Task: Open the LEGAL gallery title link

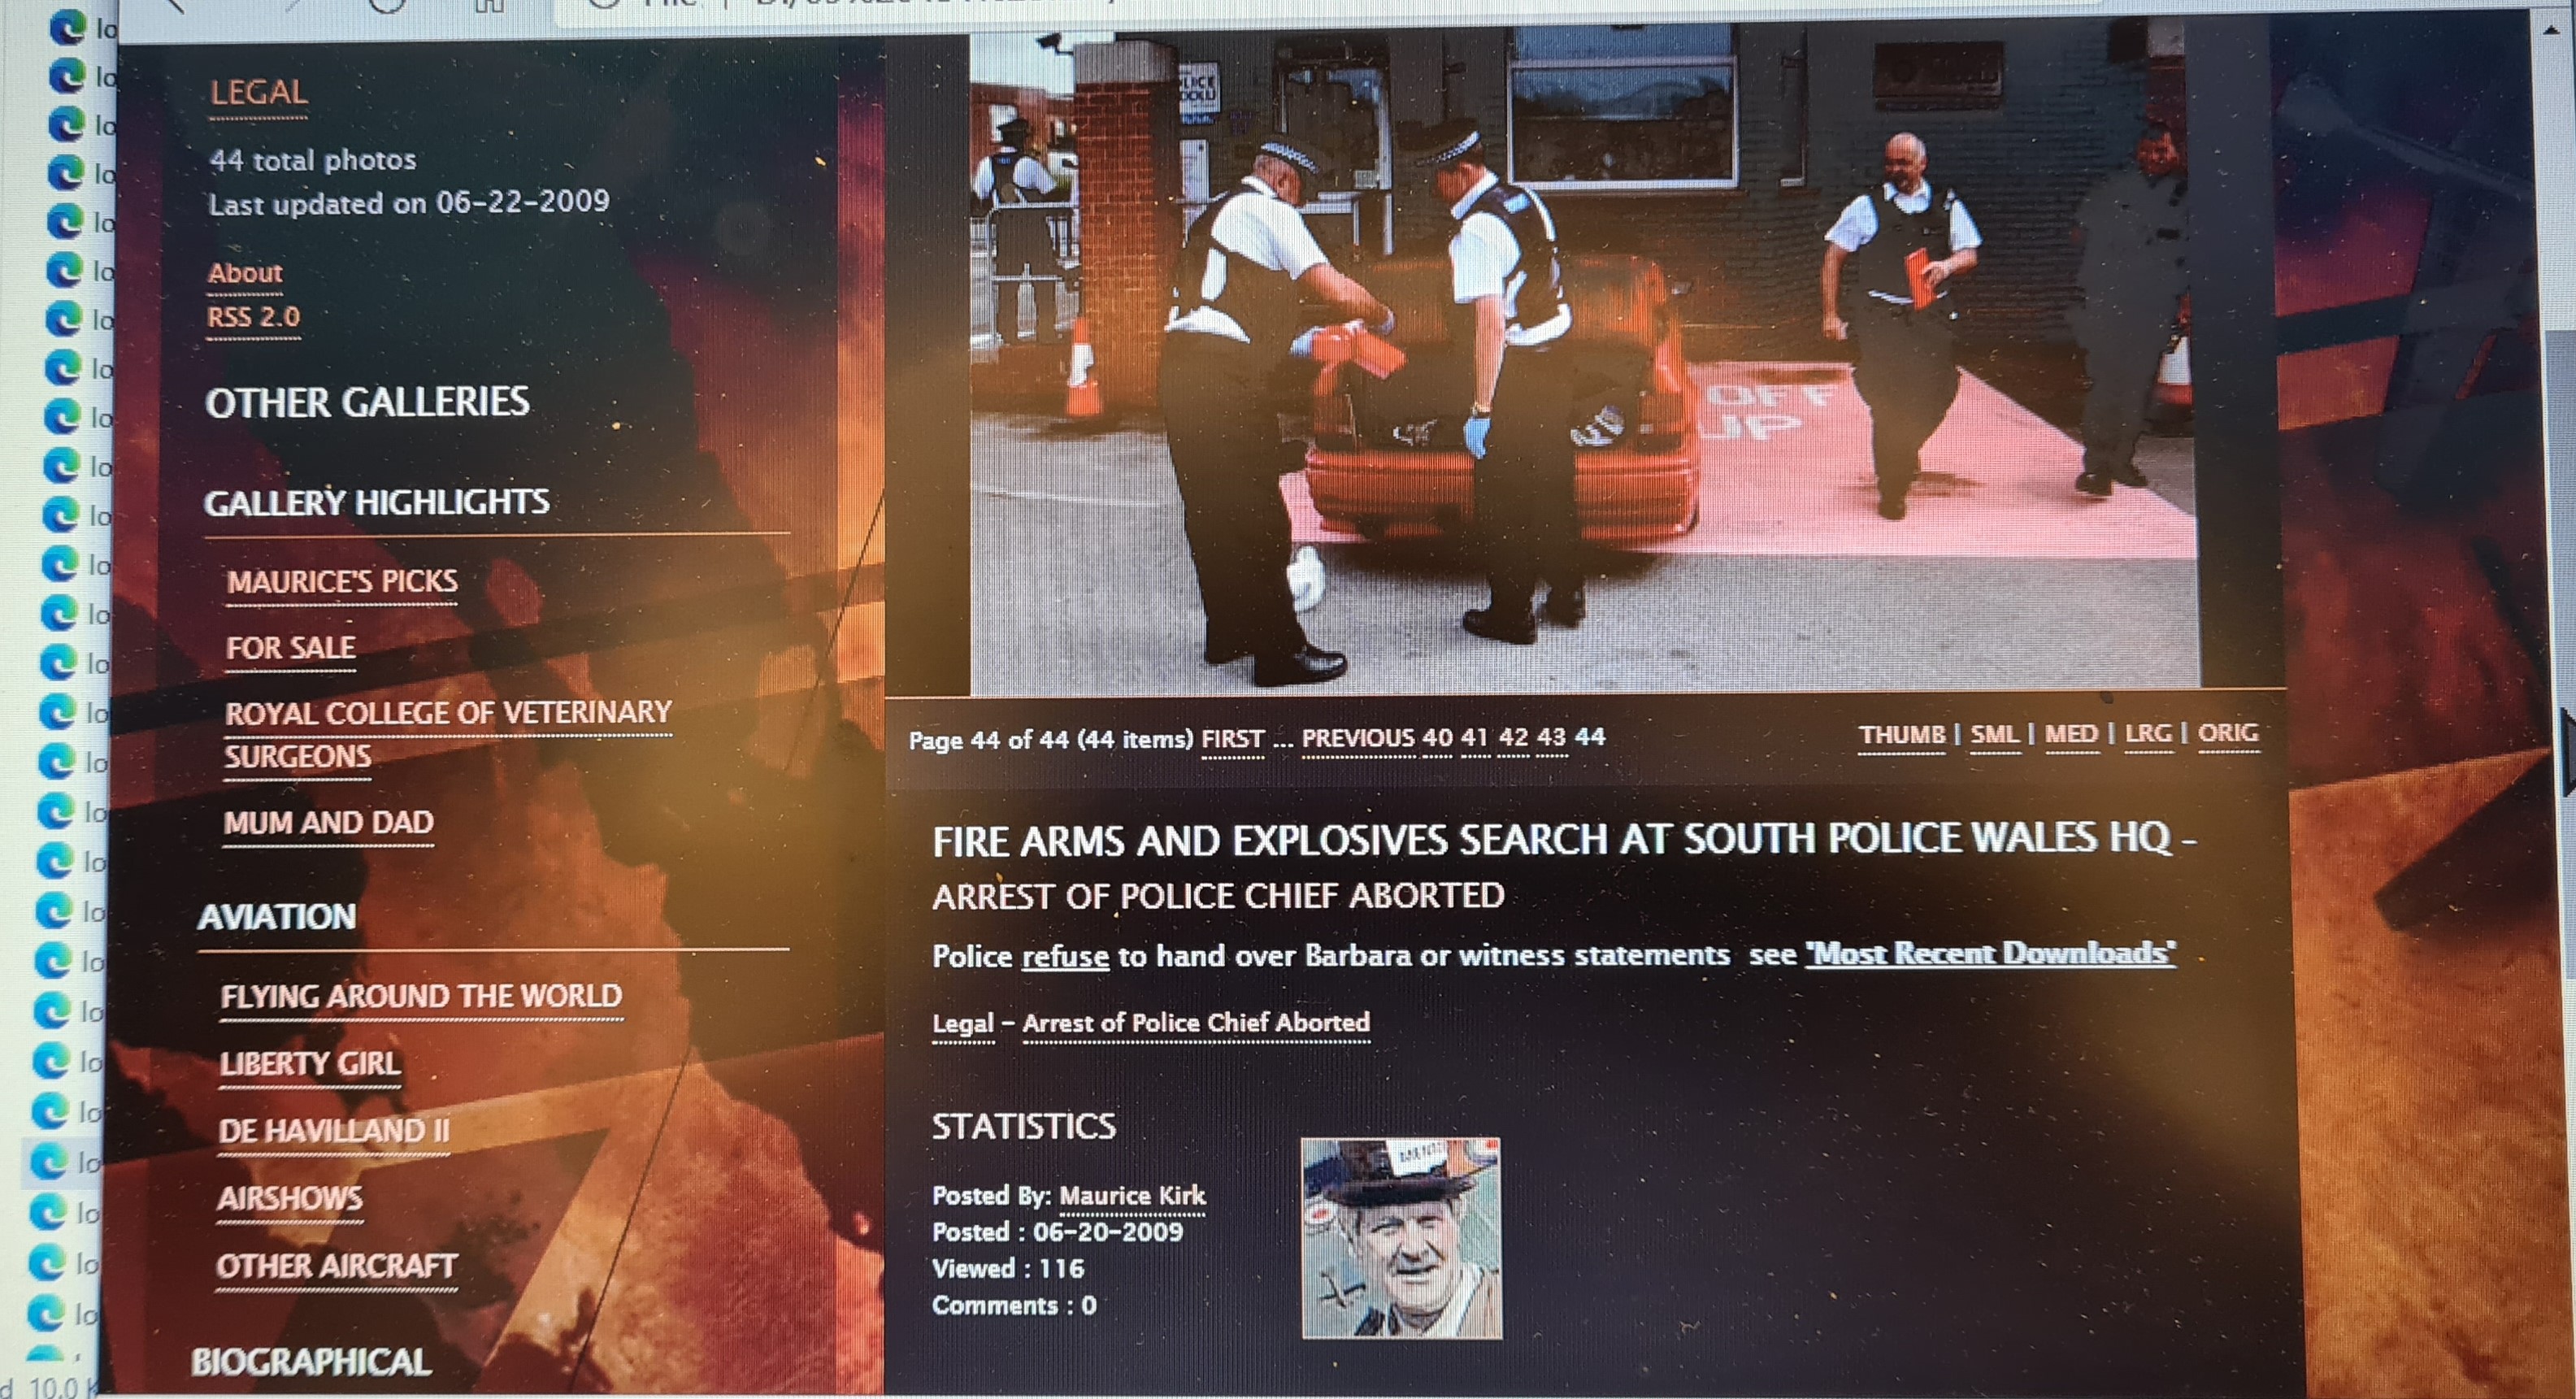Action: point(258,93)
